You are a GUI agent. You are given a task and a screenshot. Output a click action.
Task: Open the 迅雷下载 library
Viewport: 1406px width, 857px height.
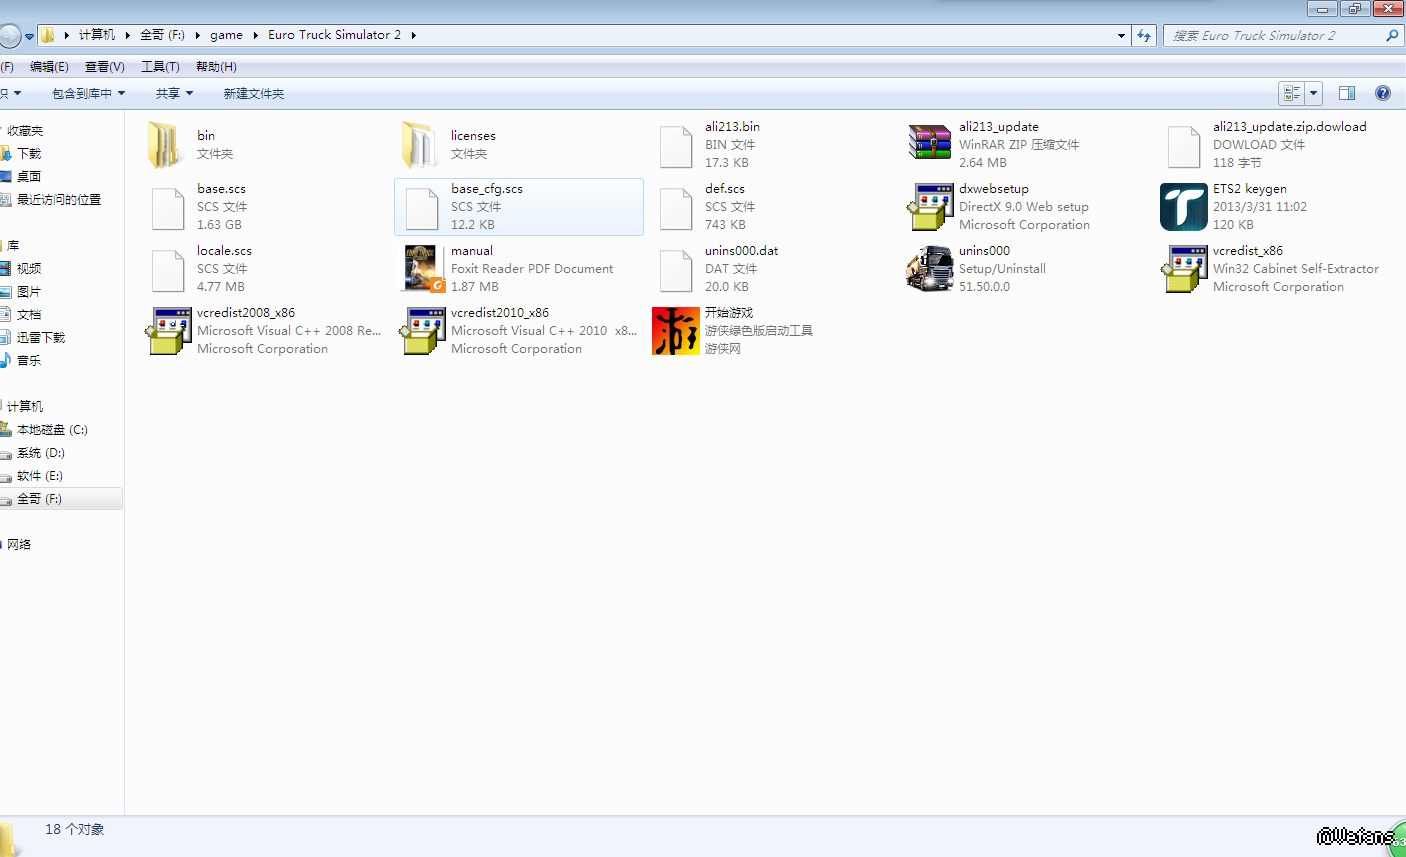[x=41, y=337]
